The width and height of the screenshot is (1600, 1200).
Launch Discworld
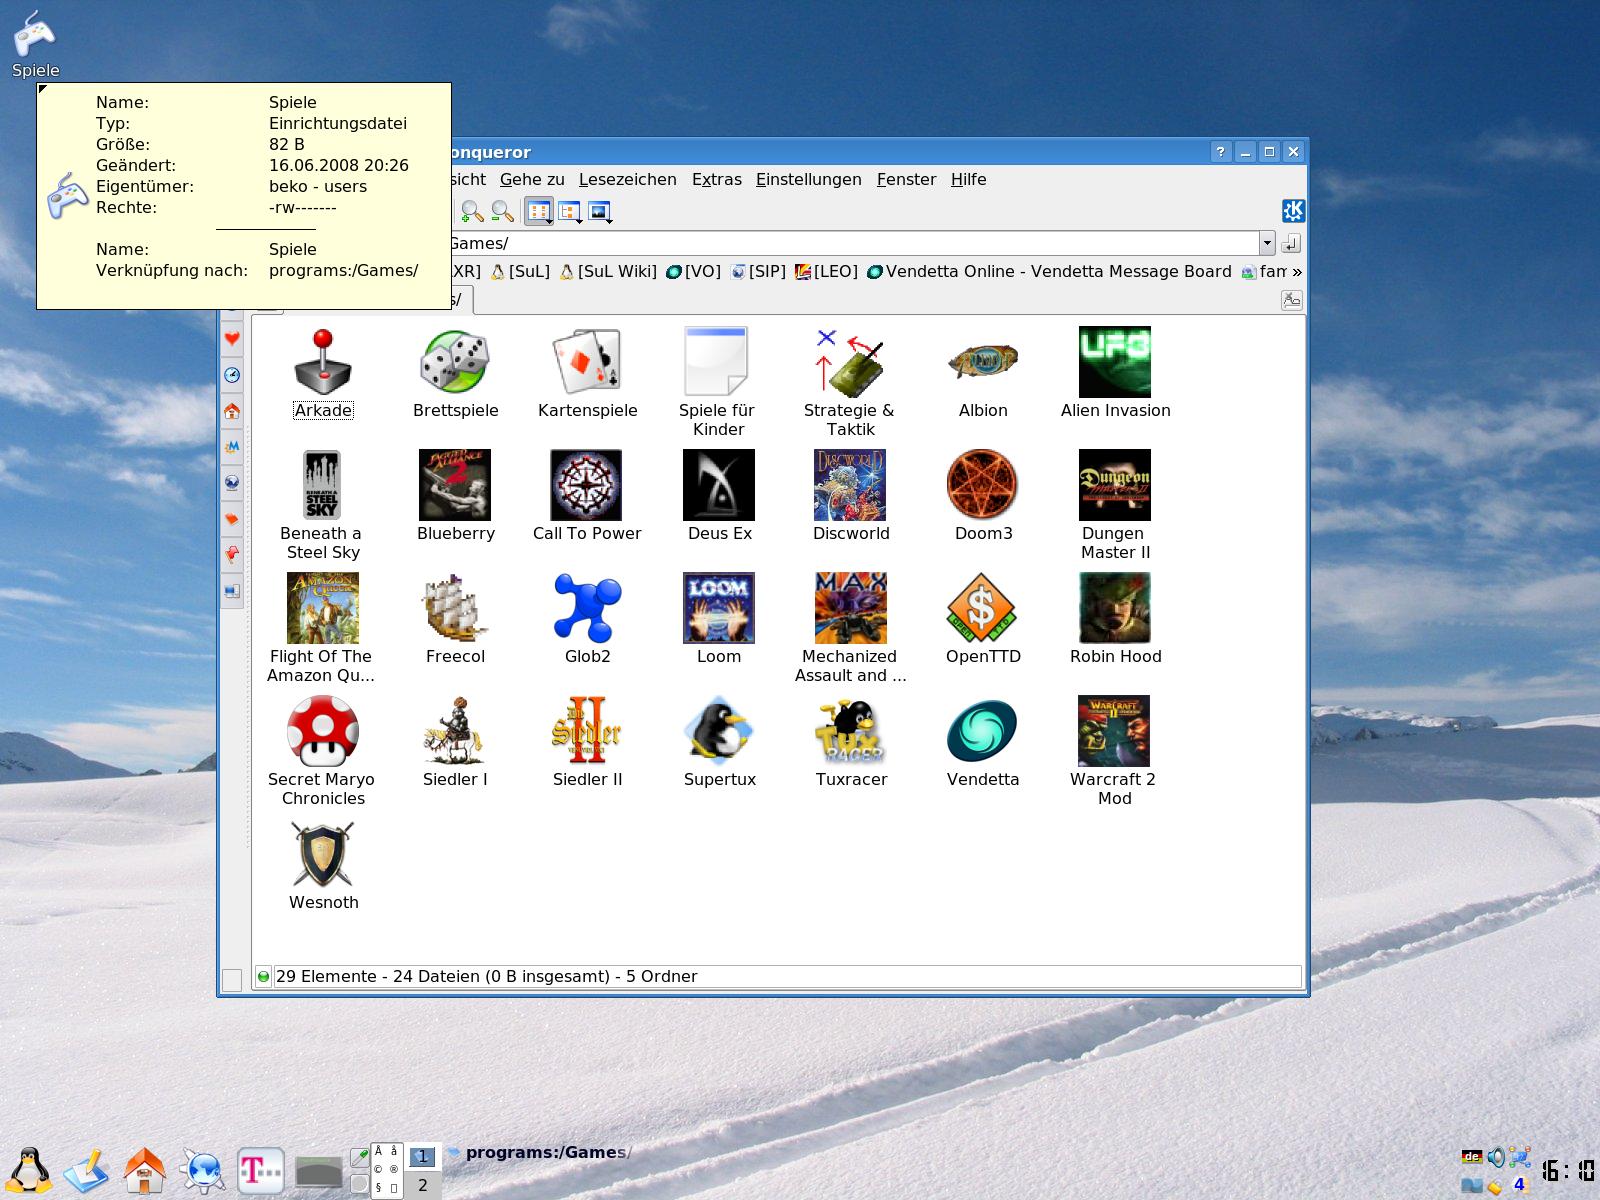point(851,496)
